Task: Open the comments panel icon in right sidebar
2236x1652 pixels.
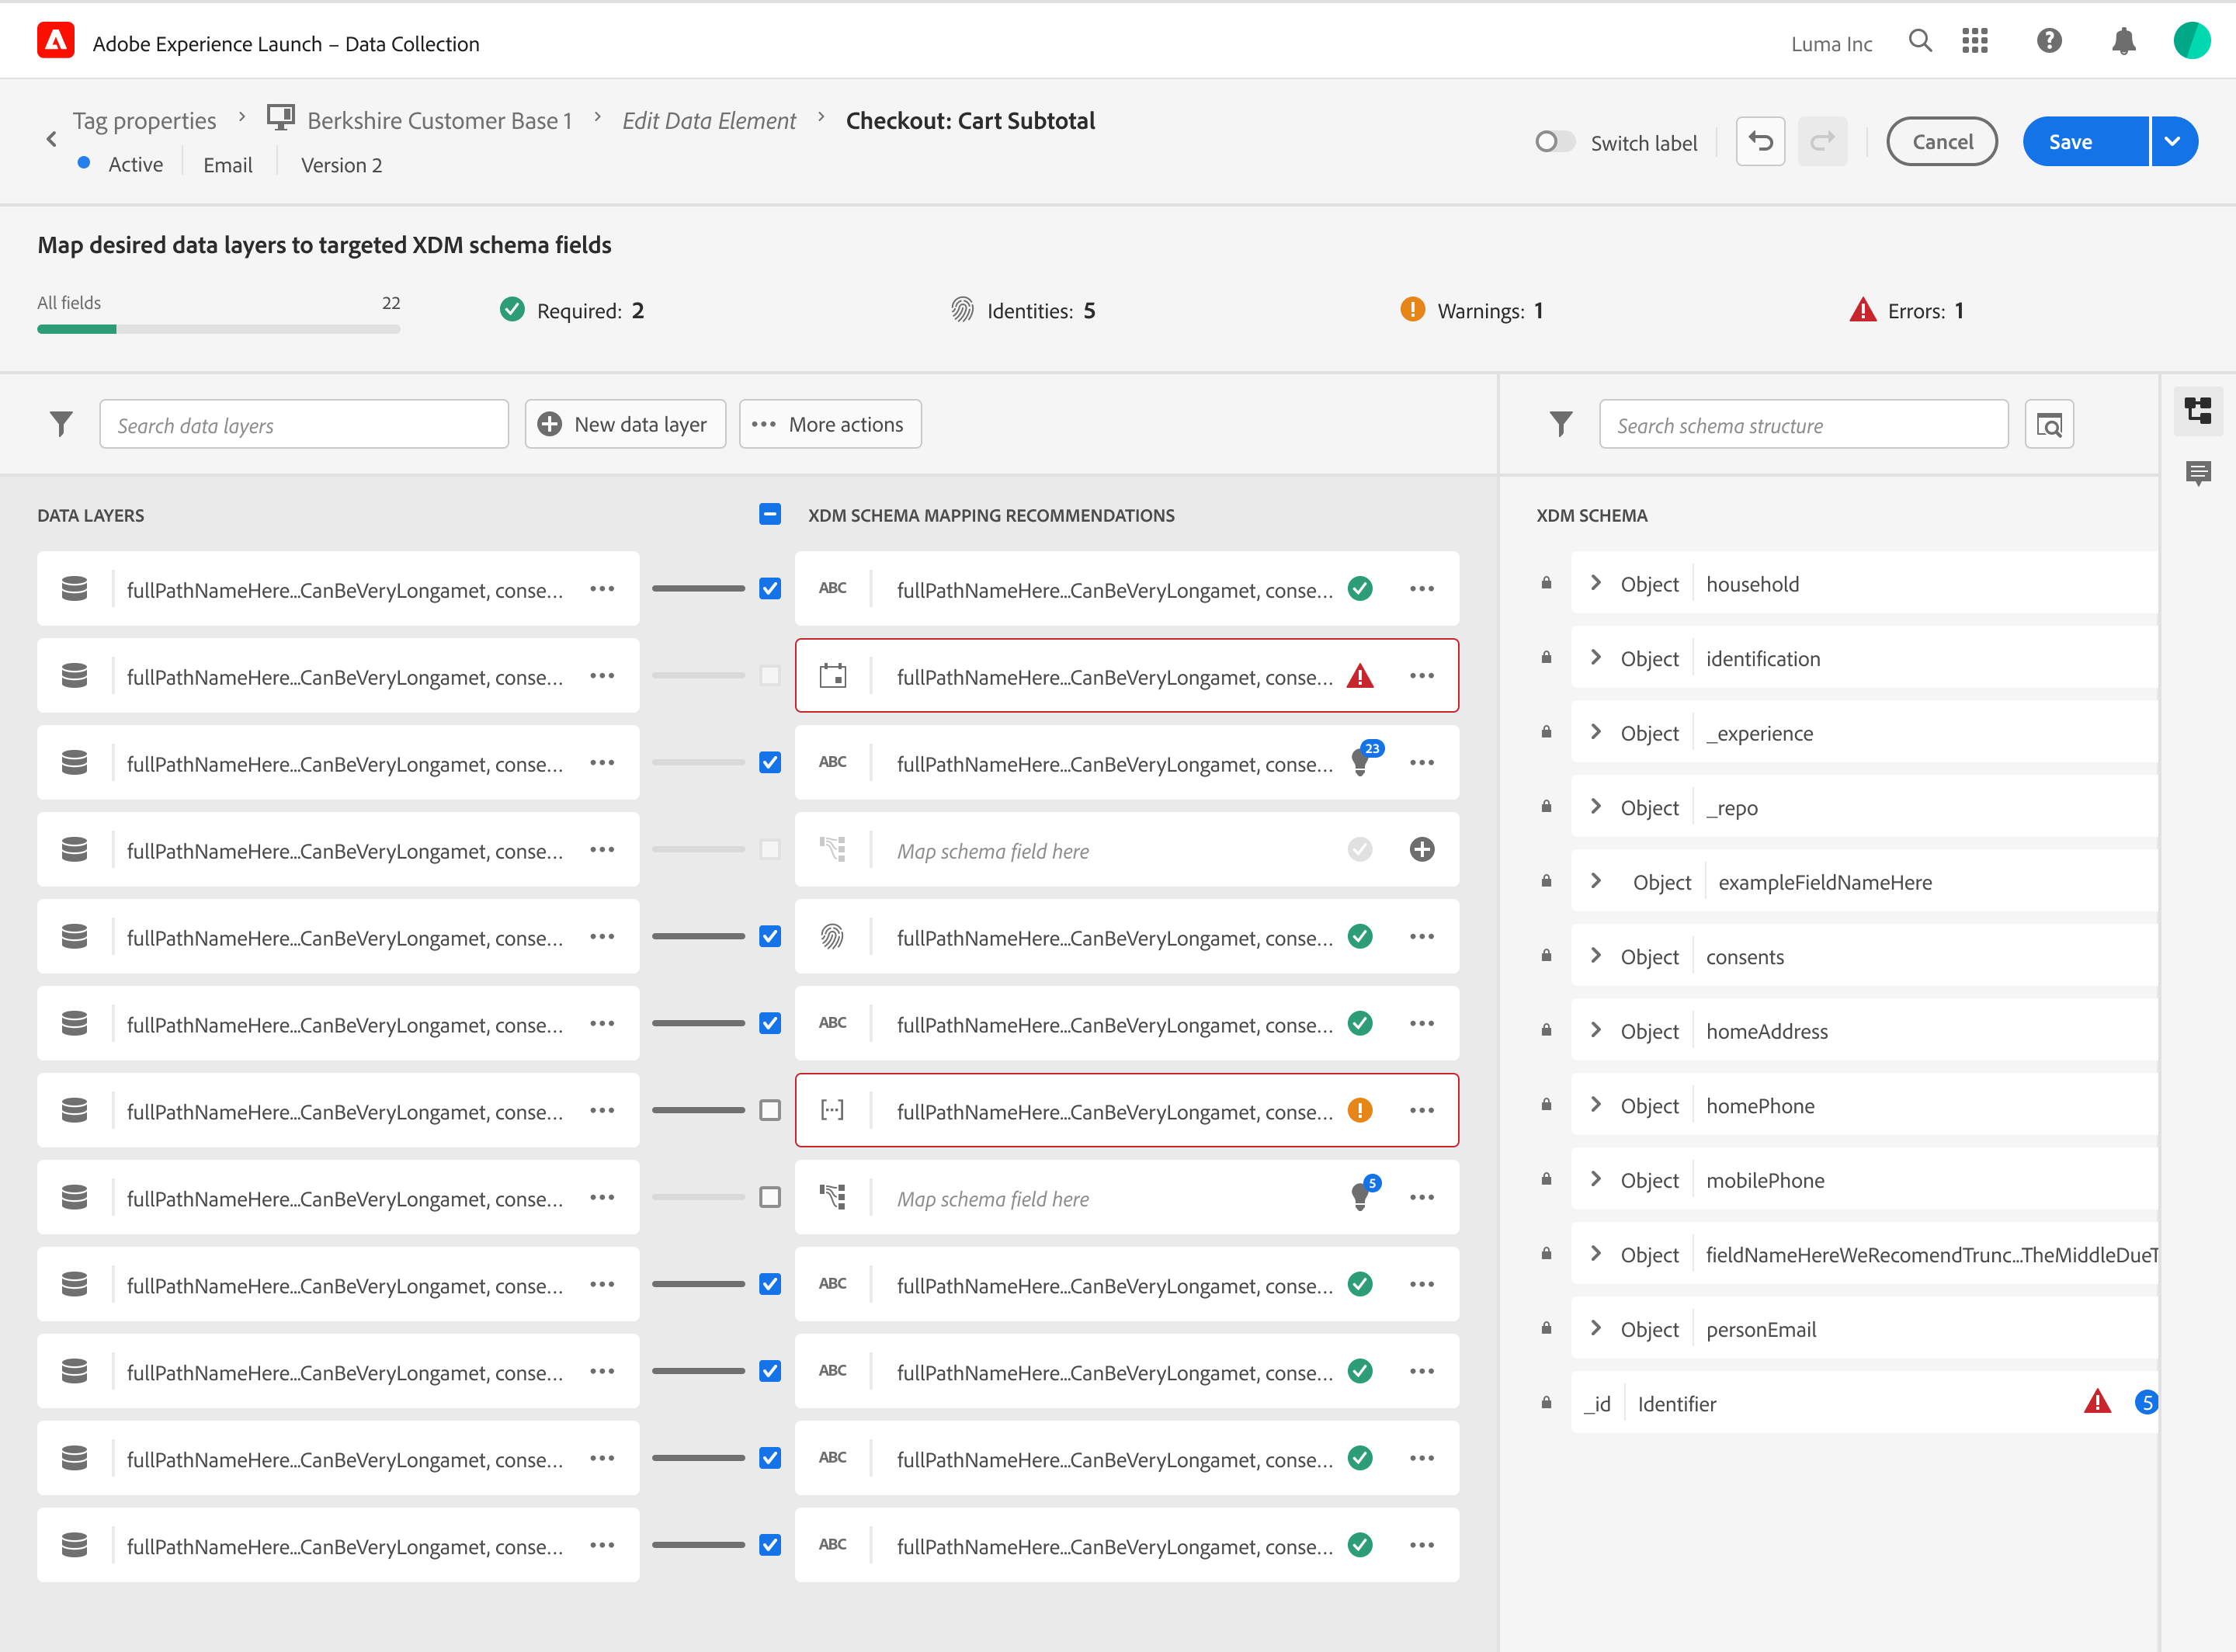Action: (2198, 473)
